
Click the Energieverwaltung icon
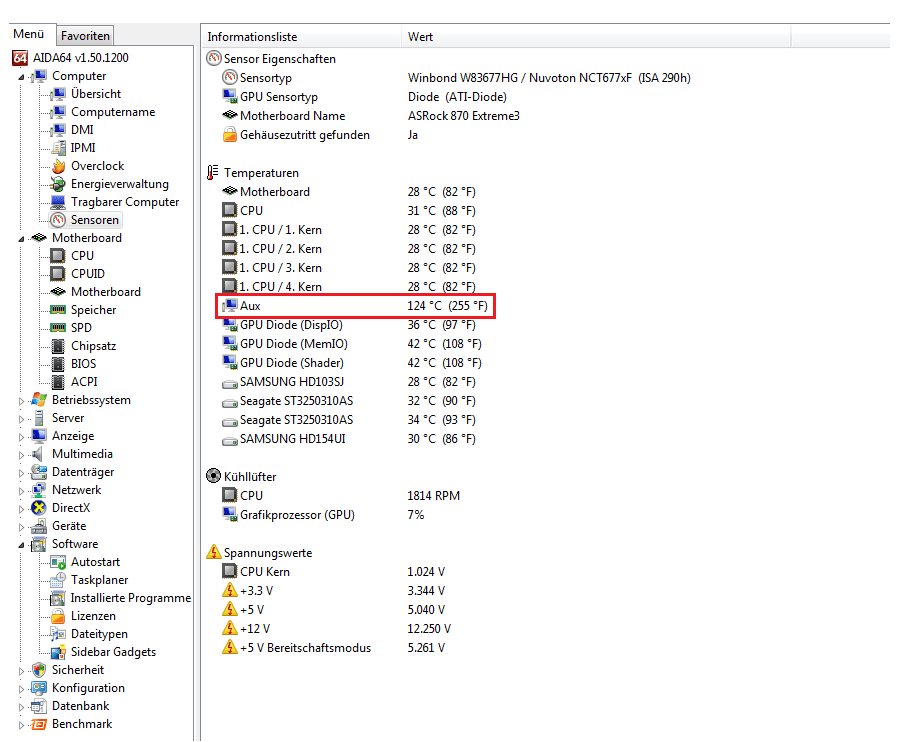[x=58, y=184]
